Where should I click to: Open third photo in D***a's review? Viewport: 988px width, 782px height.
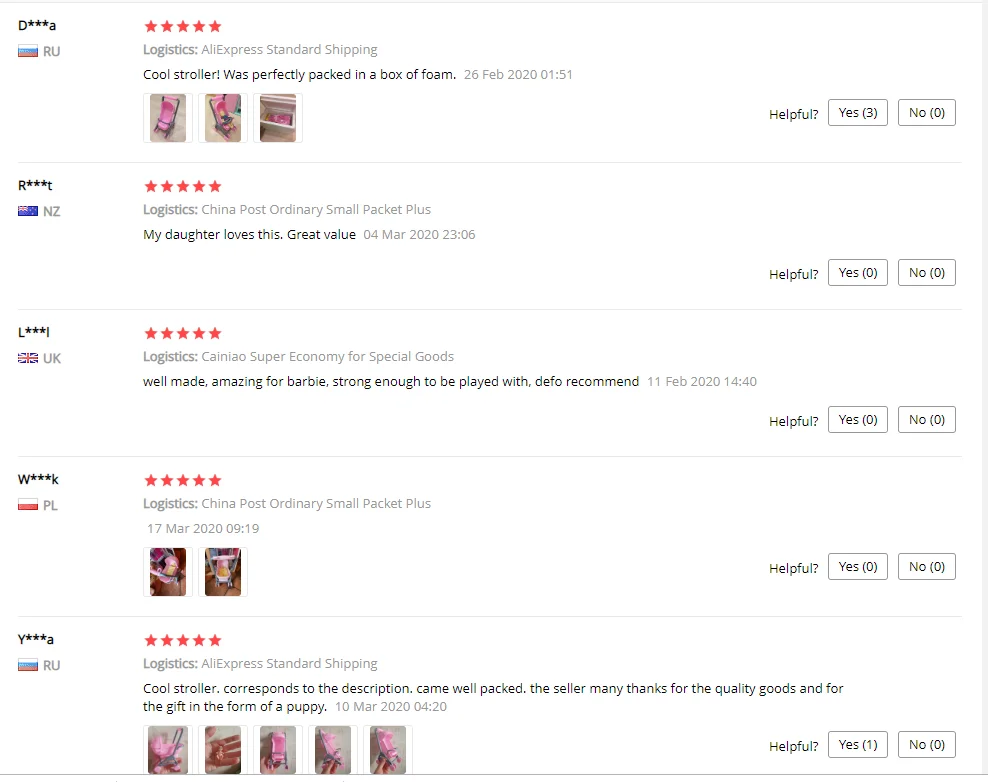[x=278, y=118]
